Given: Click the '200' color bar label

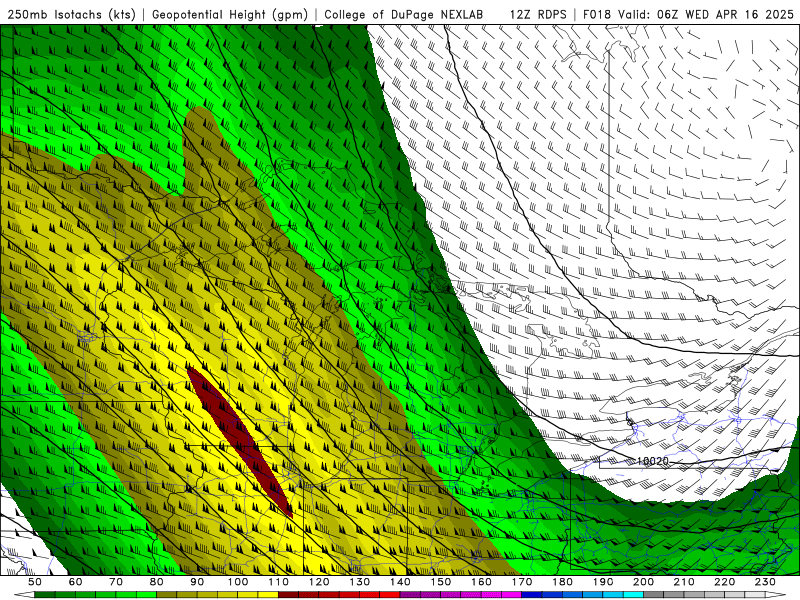Looking at the screenshot, I should [644, 582].
